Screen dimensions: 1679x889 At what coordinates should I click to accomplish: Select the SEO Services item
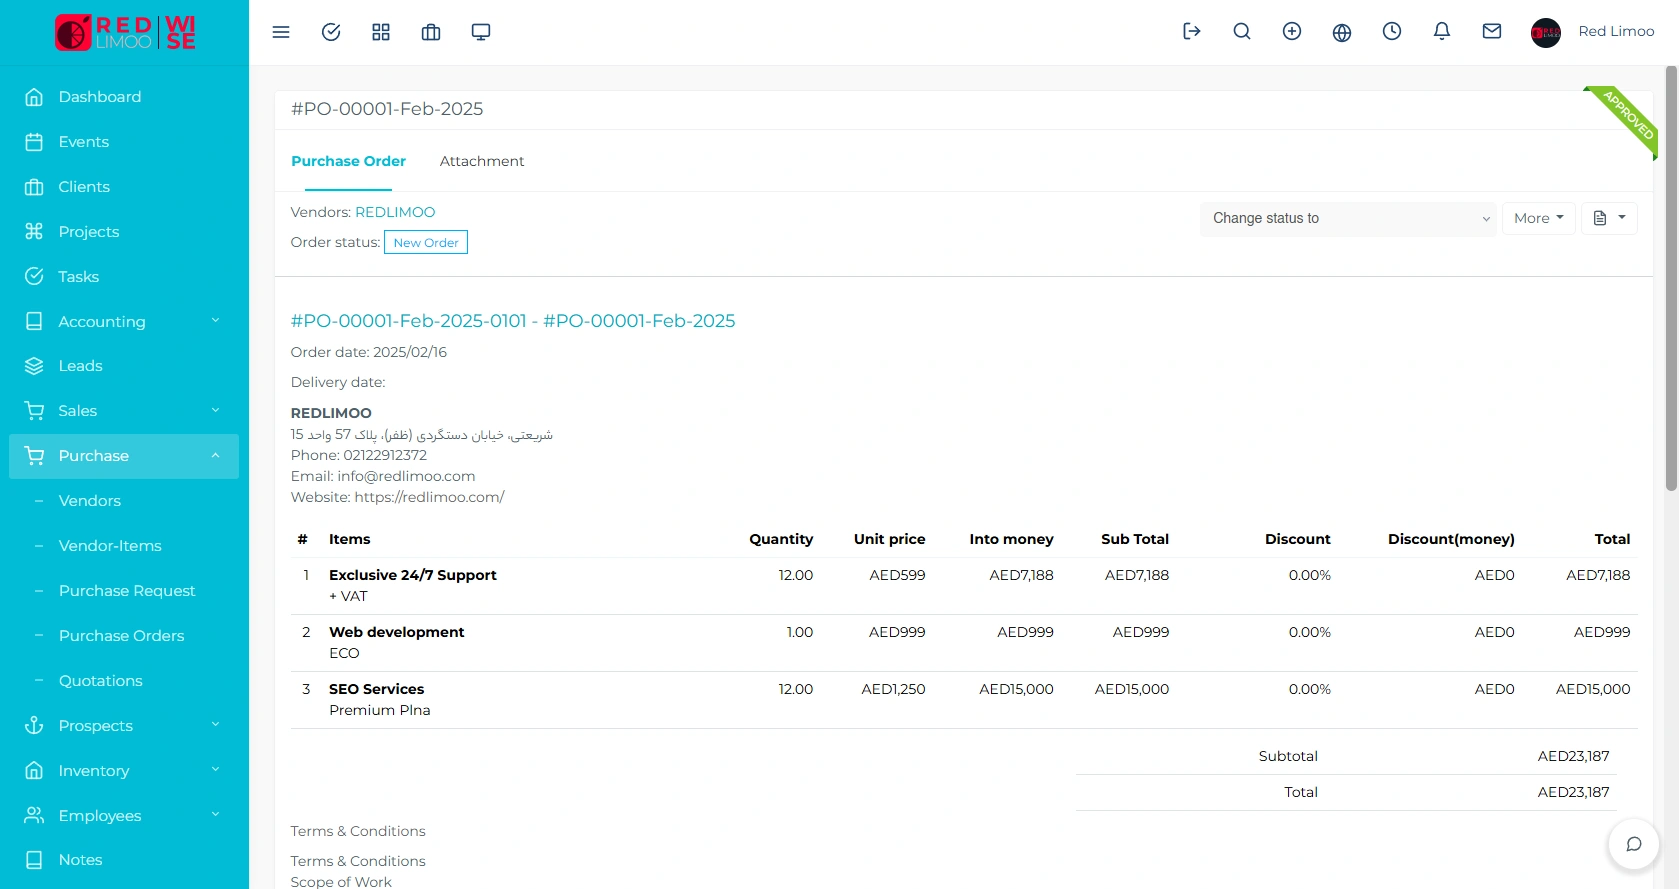click(x=376, y=689)
